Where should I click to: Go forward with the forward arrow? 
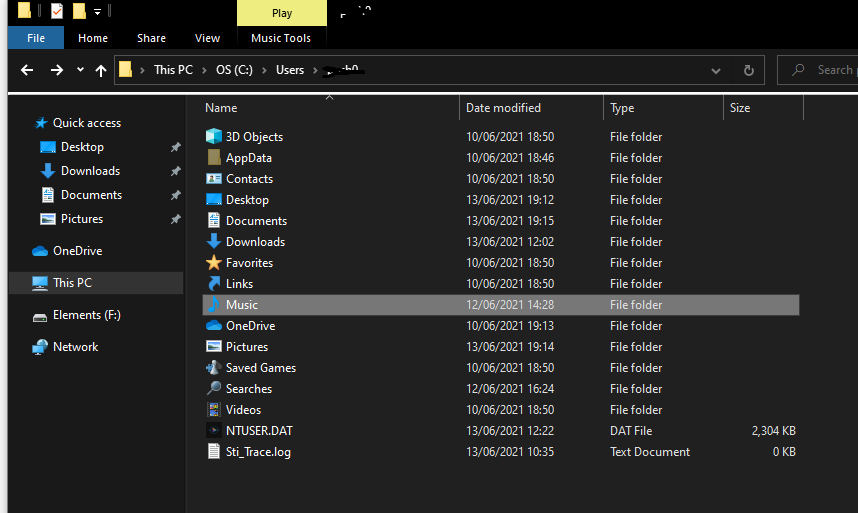pos(56,70)
